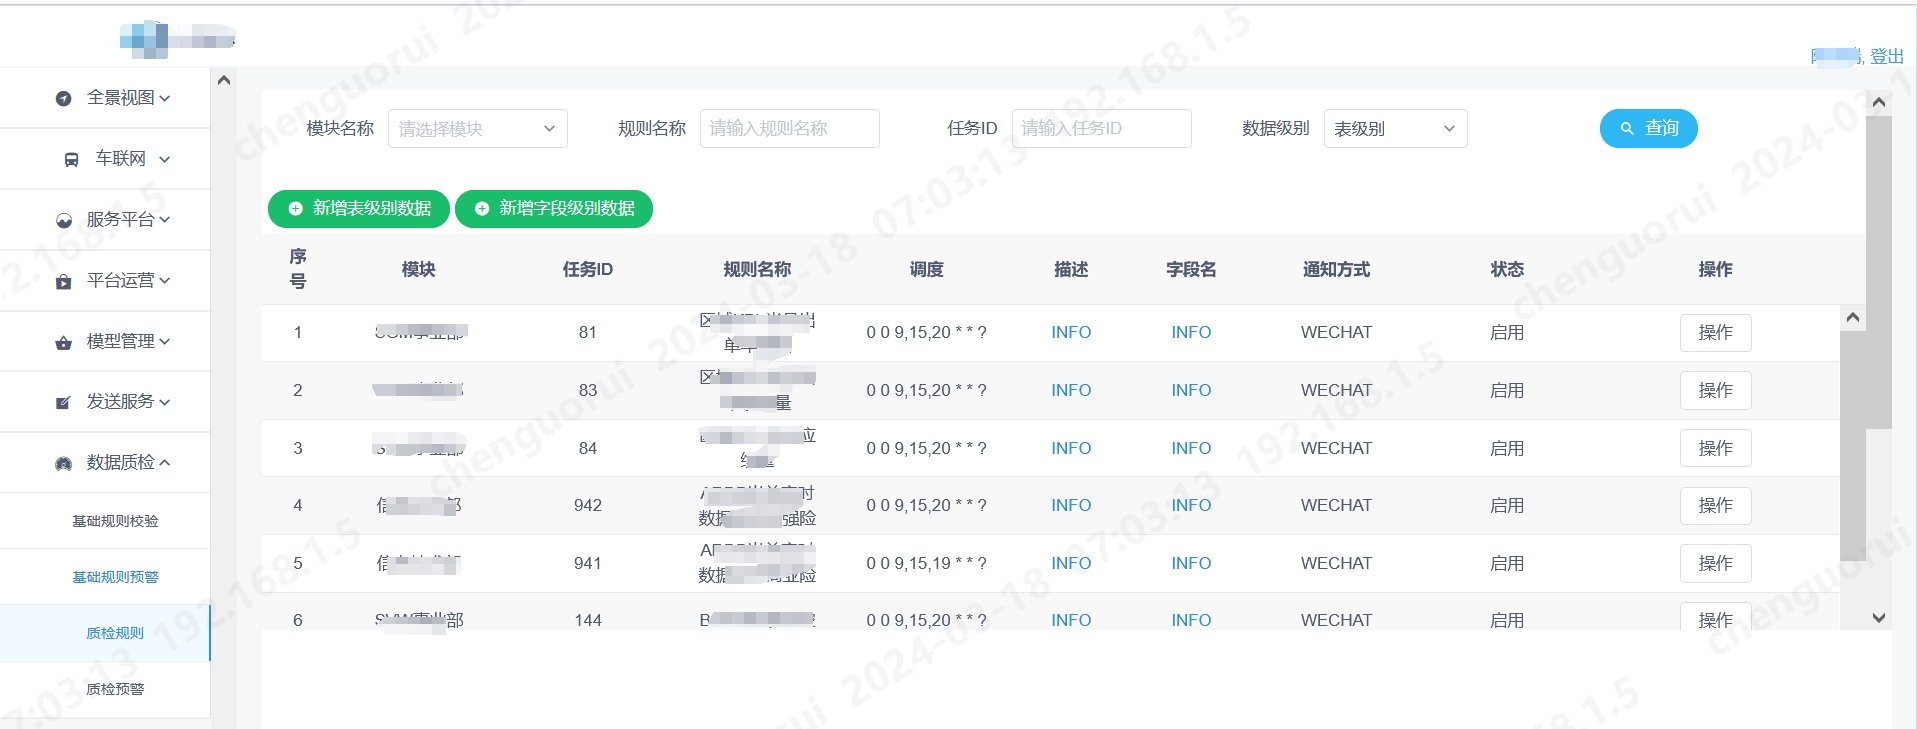Click plus icon in 新增字段级别数据 button
Image resolution: width=1917 pixels, height=729 pixels.
[x=482, y=208]
